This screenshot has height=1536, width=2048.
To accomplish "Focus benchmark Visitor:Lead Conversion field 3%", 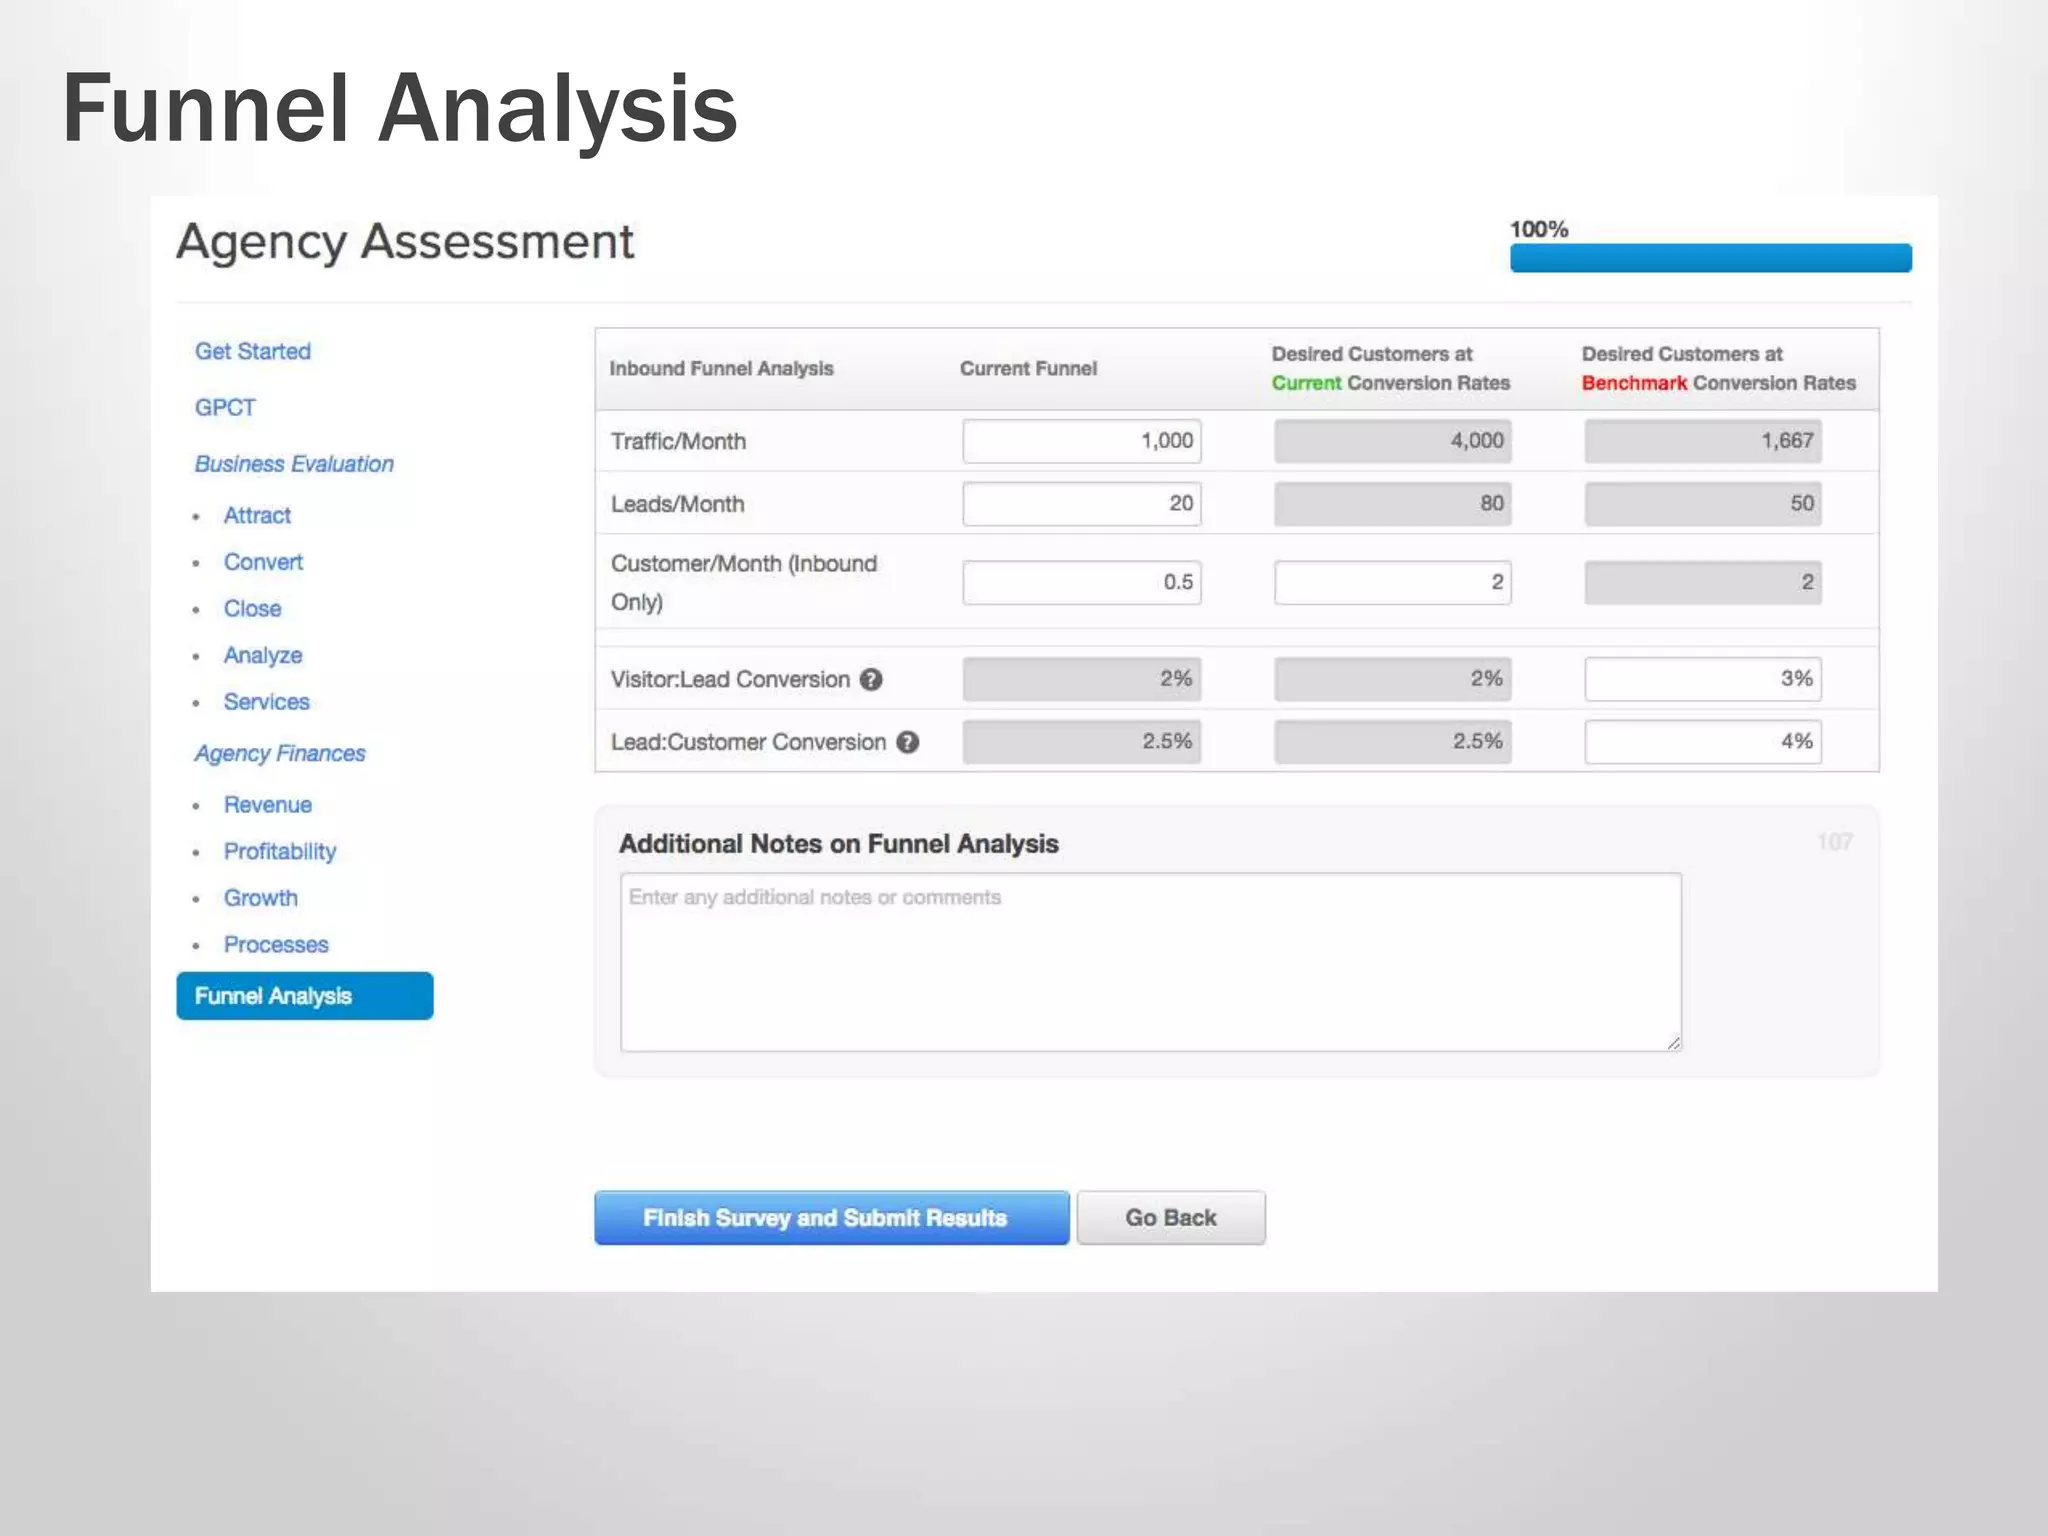I will tap(1703, 679).
